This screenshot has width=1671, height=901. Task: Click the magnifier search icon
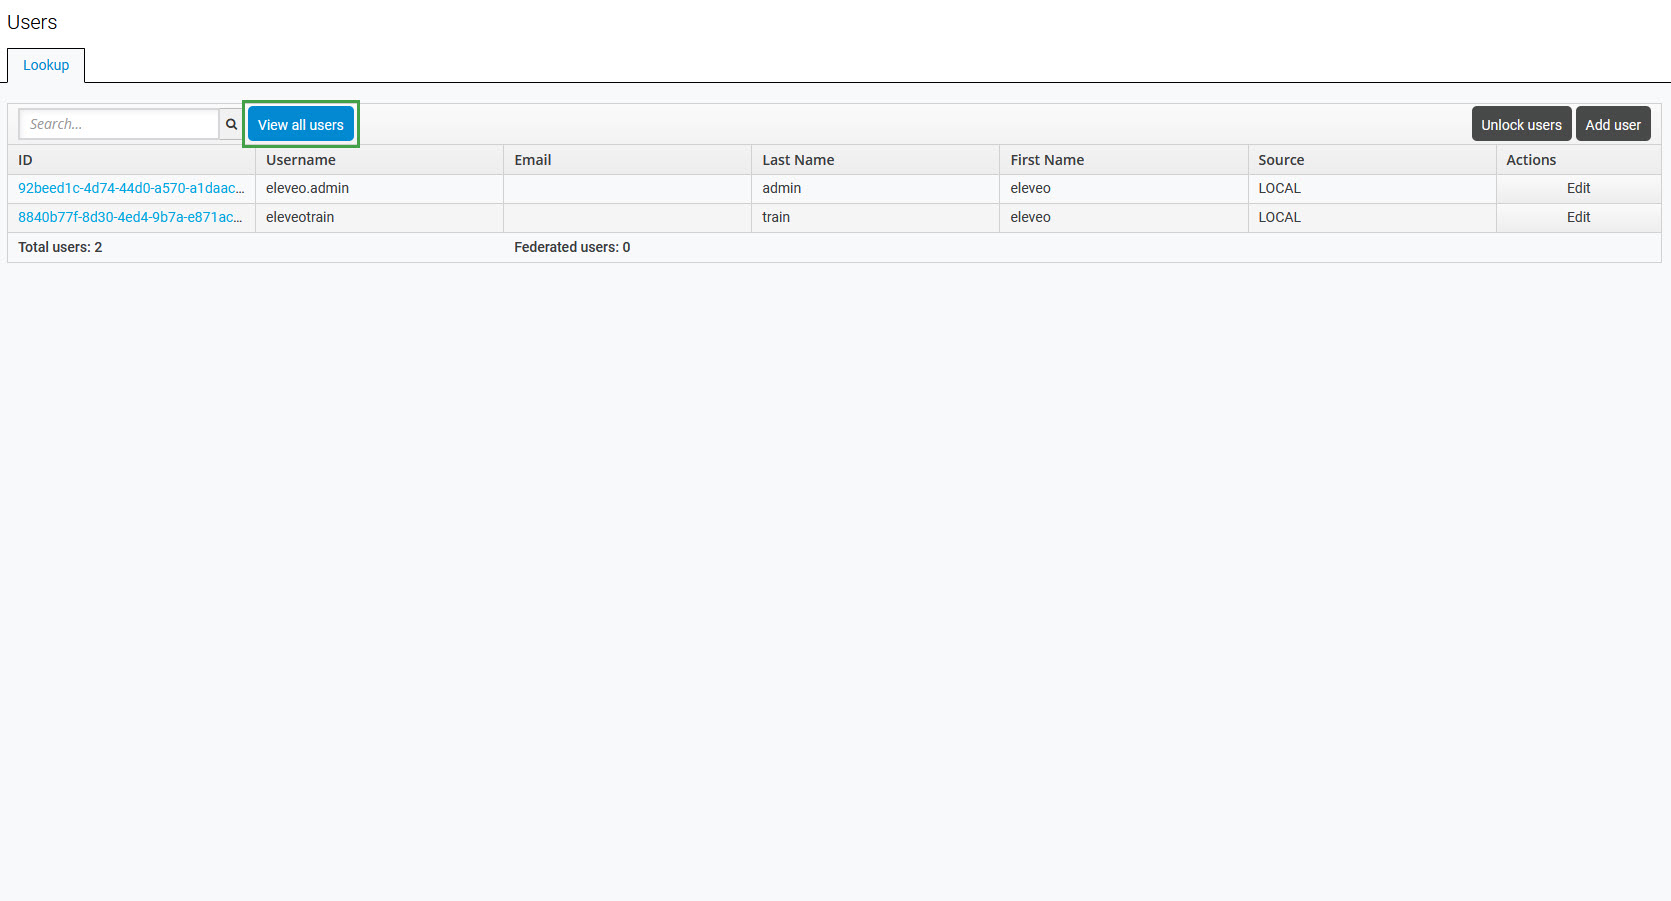[231, 125]
